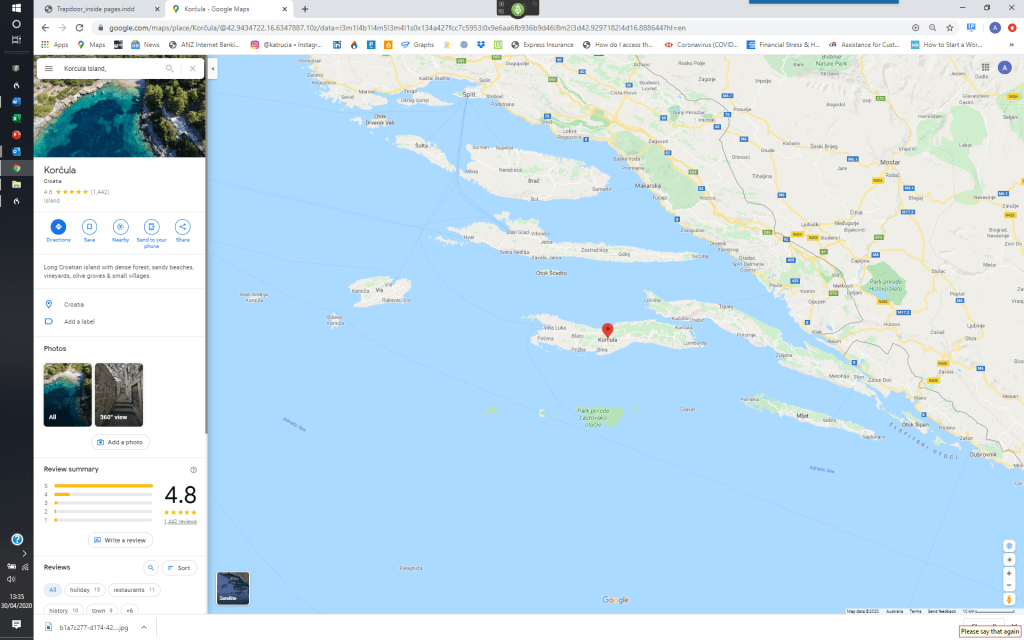The image size is (1024, 640).
Task: Search within reviews using magnifier icon
Action: click(150, 567)
